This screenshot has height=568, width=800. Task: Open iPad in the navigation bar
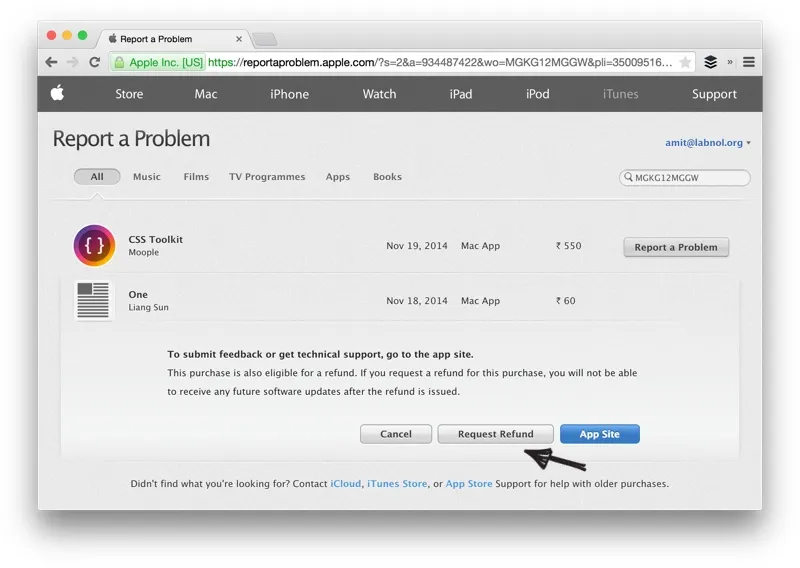[x=461, y=94]
